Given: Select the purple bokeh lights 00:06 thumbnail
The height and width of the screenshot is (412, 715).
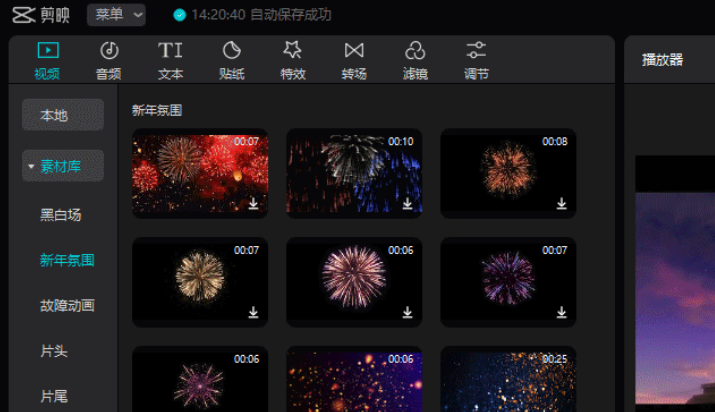Looking at the screenshot, I should click(354, 379).
